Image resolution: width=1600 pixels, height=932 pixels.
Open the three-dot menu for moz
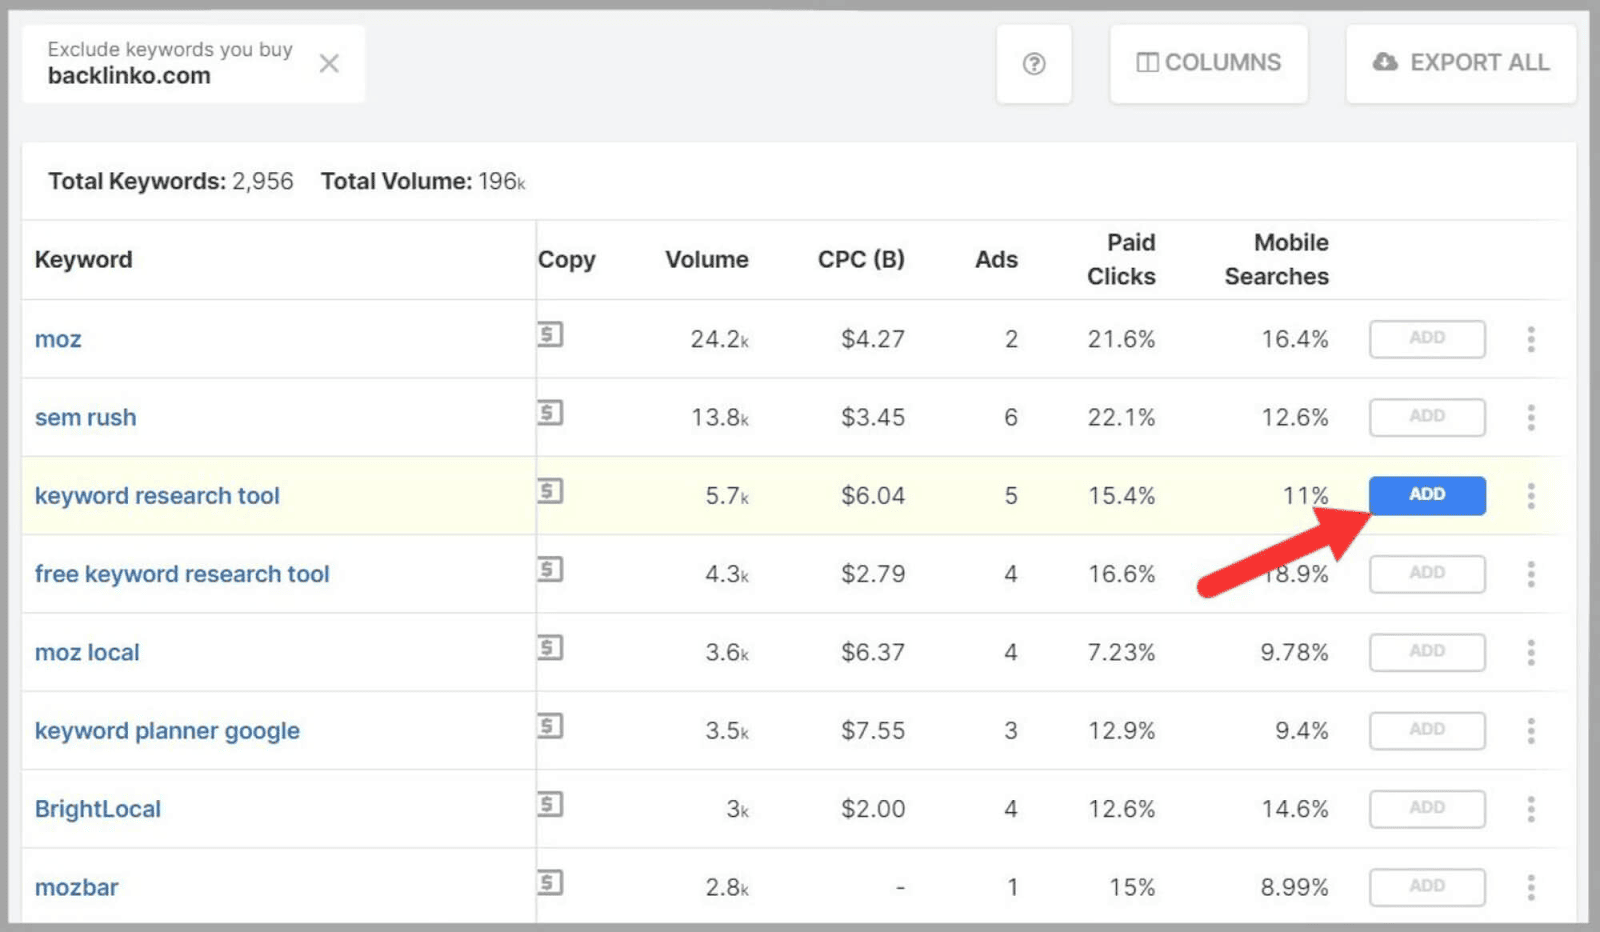tap(1531, 339)
